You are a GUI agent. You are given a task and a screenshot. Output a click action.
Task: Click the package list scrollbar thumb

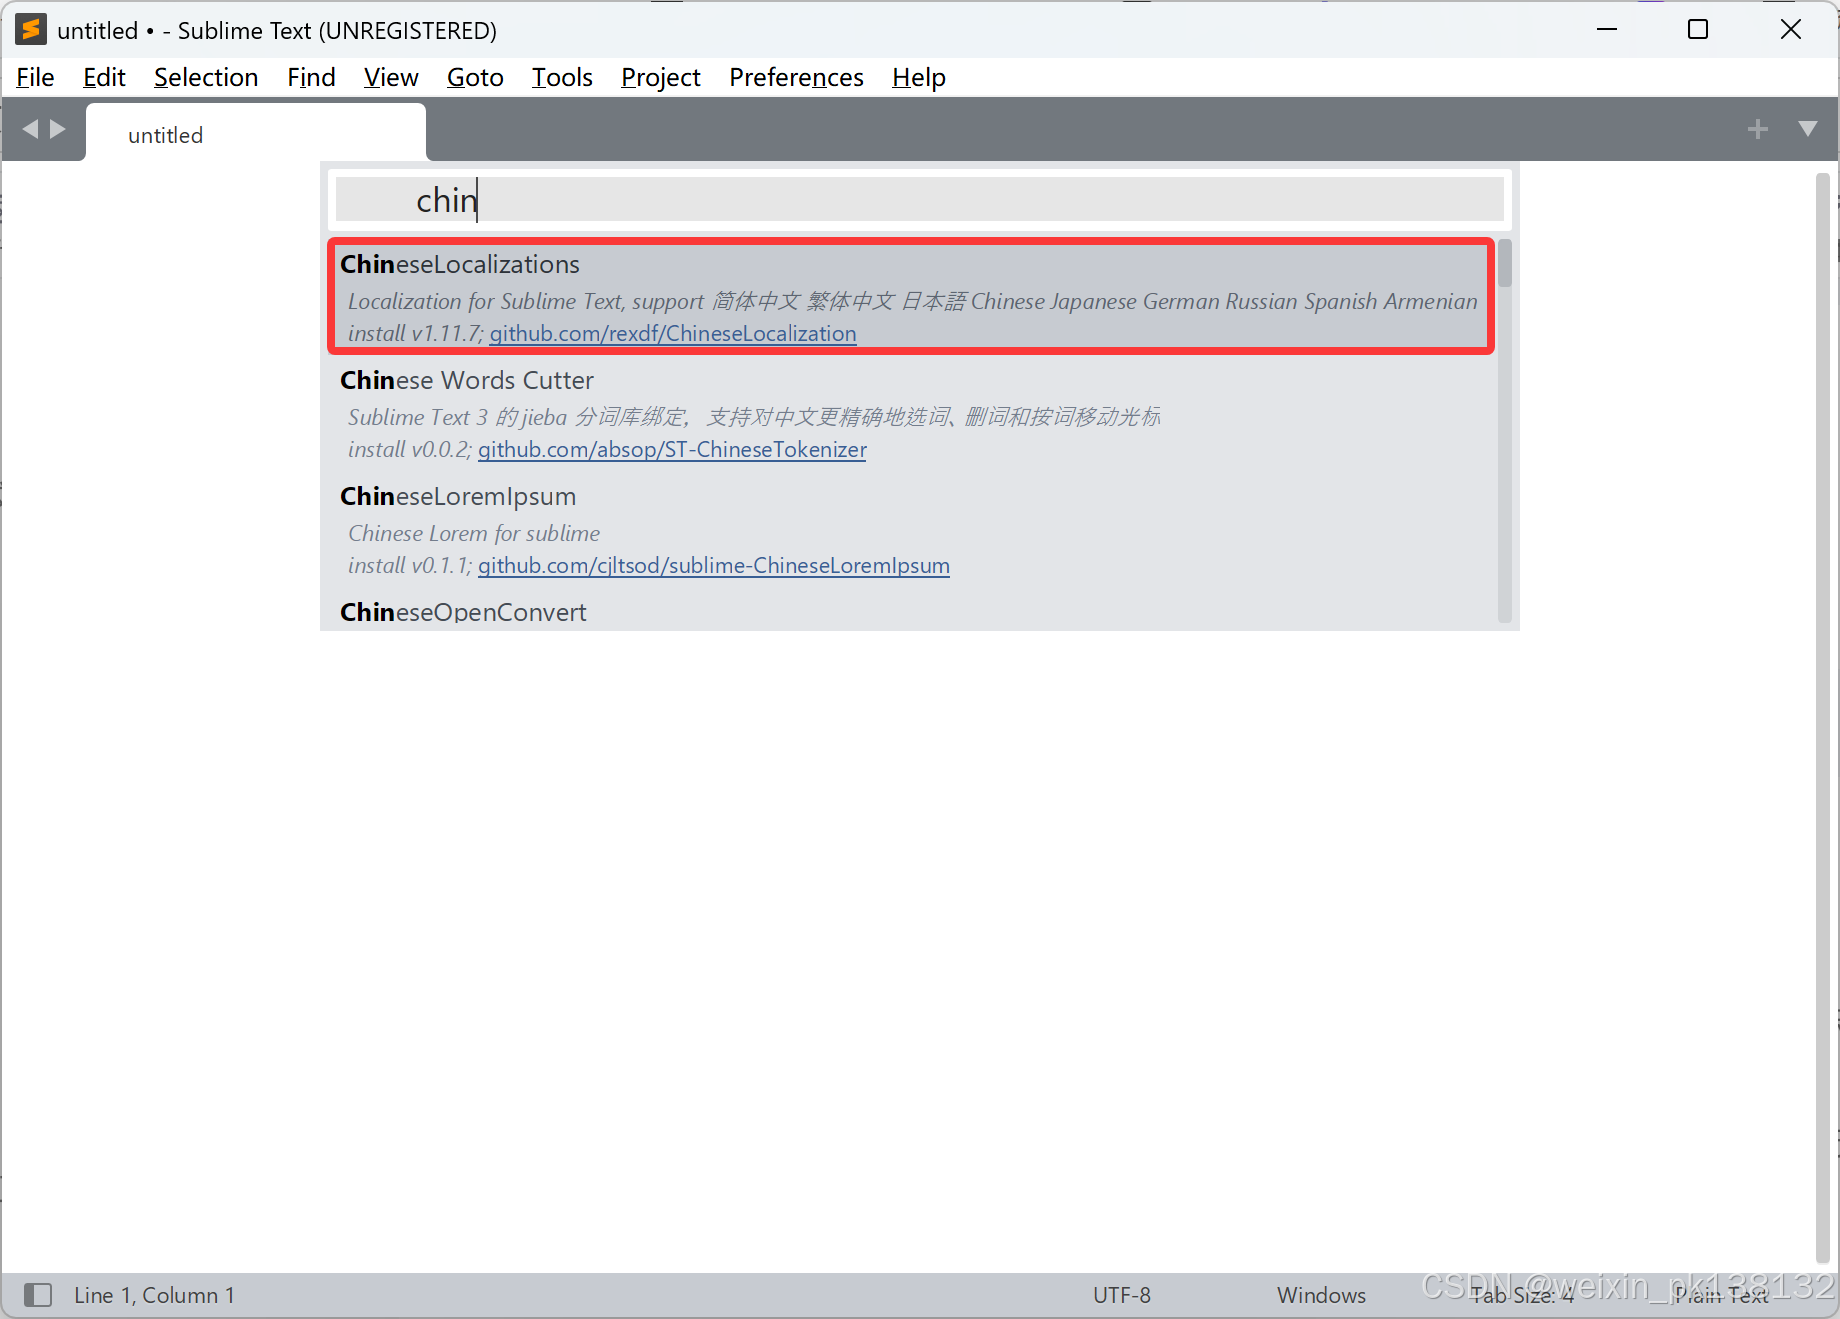1505,264
